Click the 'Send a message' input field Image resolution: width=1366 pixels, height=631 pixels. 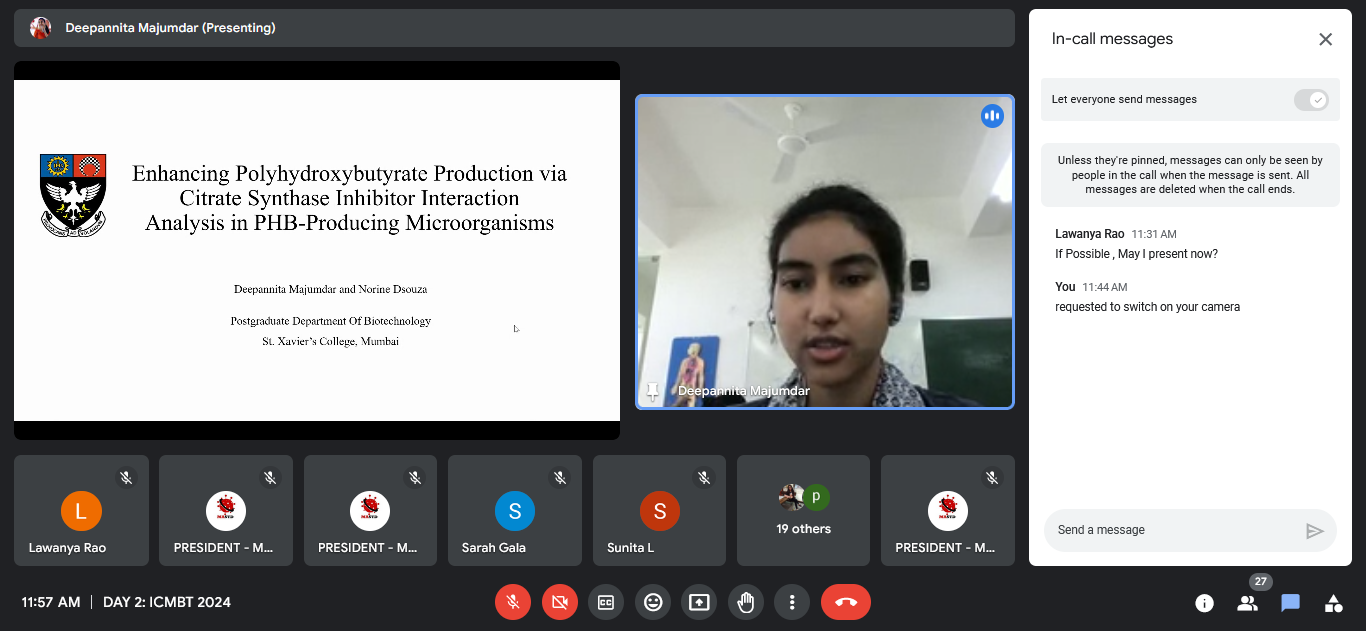tap(1175, 530)
